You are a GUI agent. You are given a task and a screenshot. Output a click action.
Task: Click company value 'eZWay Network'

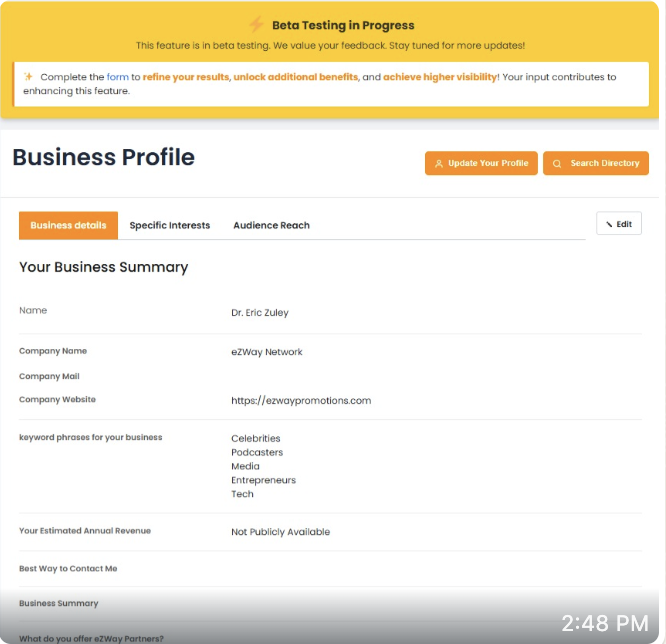(x=267, y=352)
